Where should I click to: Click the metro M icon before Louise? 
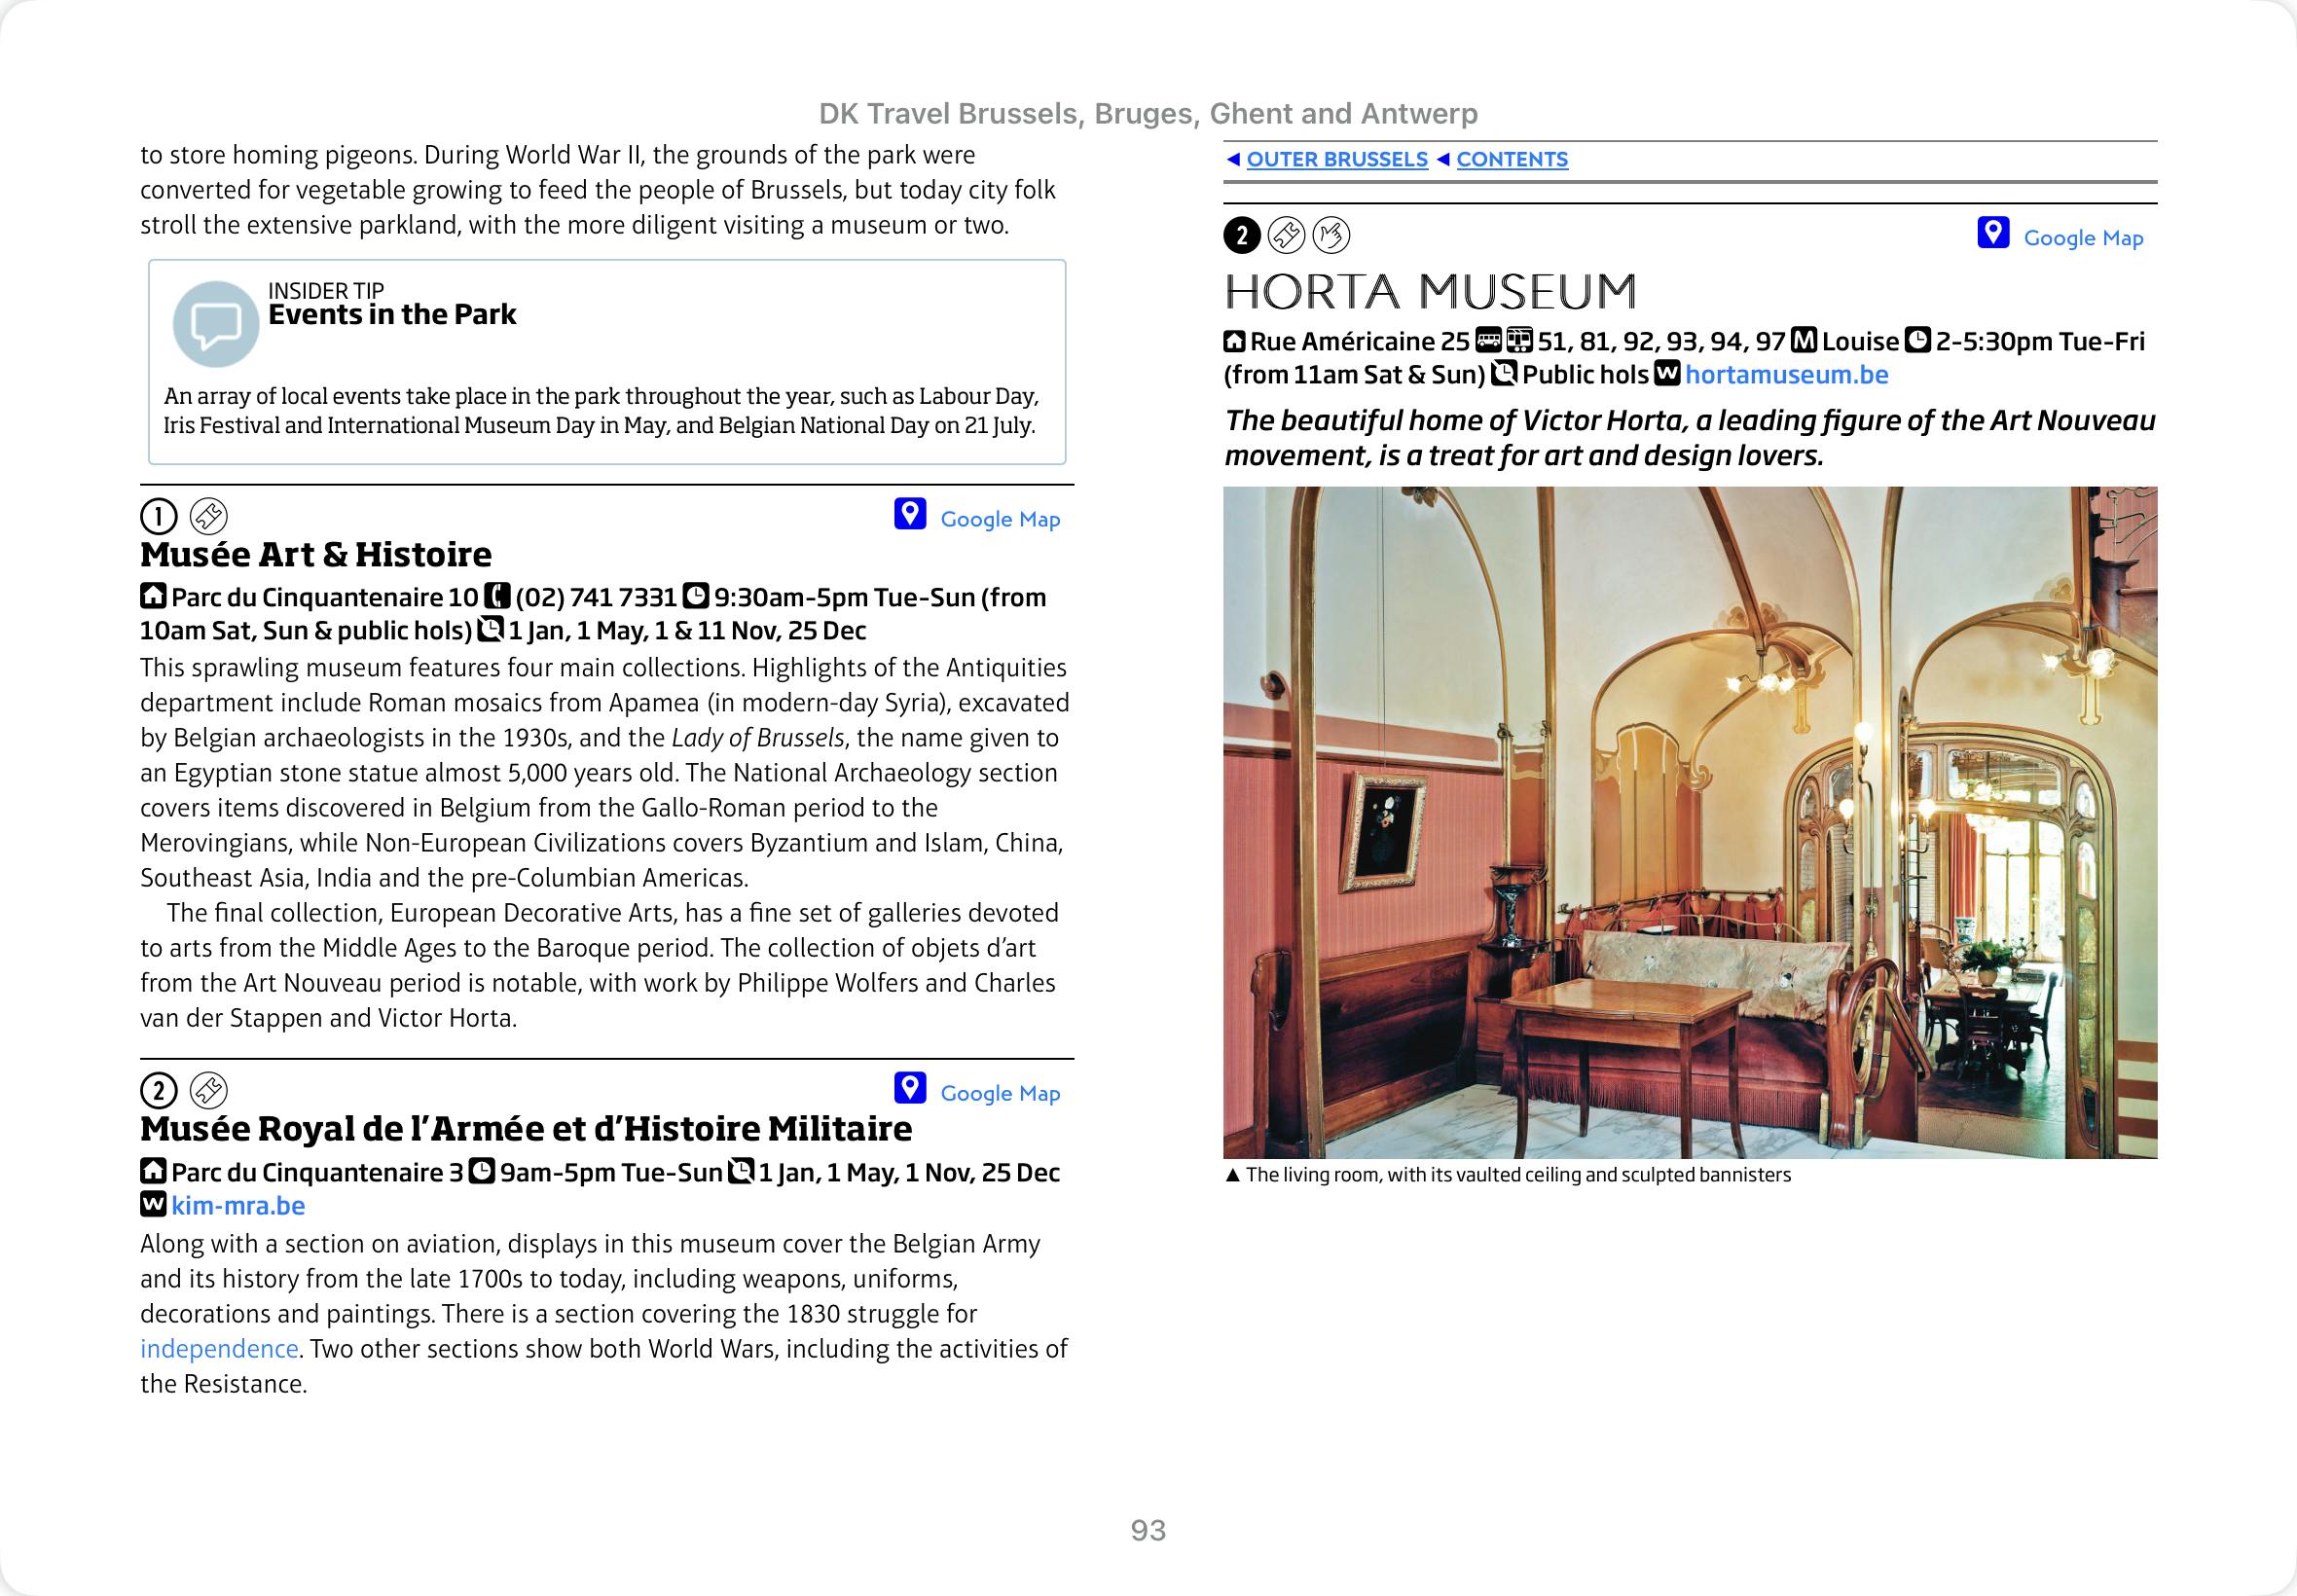click(x=1803, y=341)
